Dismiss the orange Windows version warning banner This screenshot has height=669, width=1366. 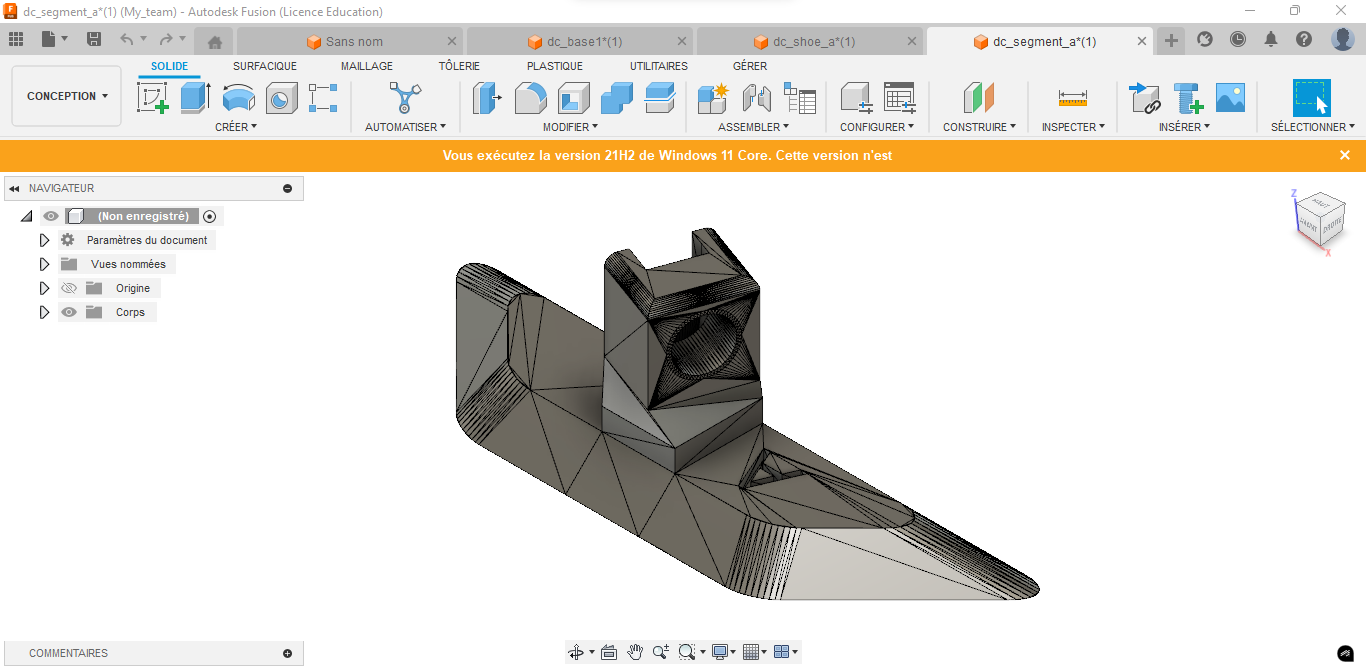[1345, 155]
